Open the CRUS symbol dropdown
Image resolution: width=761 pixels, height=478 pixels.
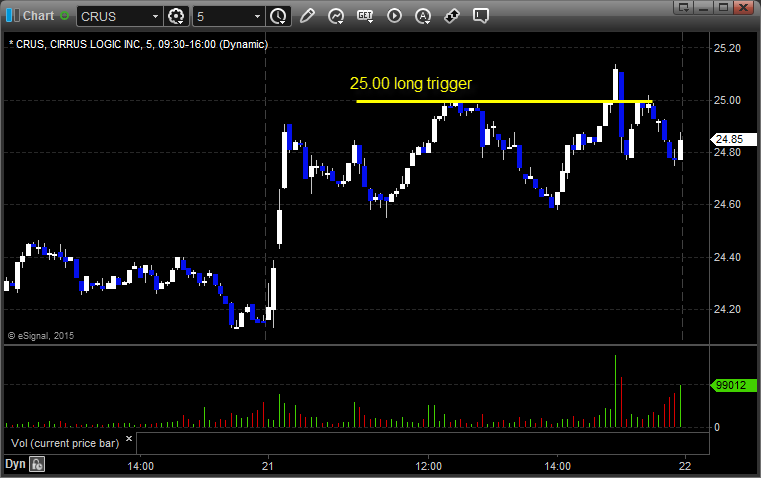155,16
